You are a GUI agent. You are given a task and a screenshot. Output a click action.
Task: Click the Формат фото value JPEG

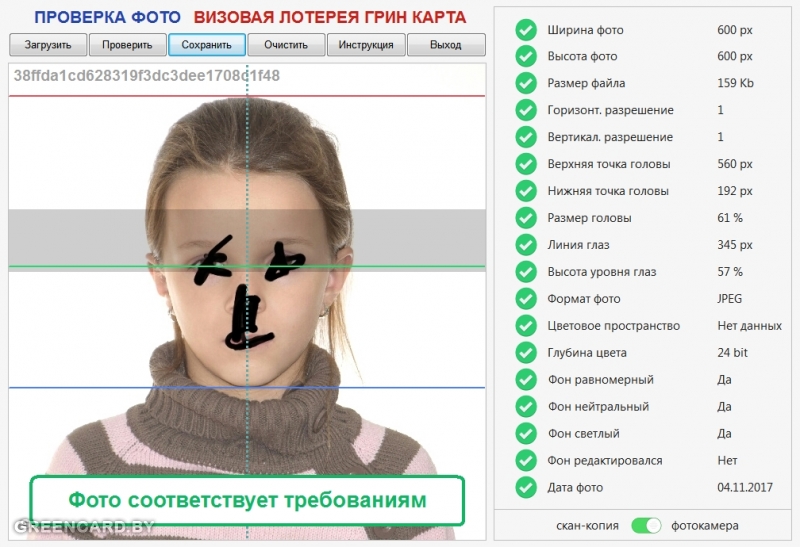[x=730, y=299]
